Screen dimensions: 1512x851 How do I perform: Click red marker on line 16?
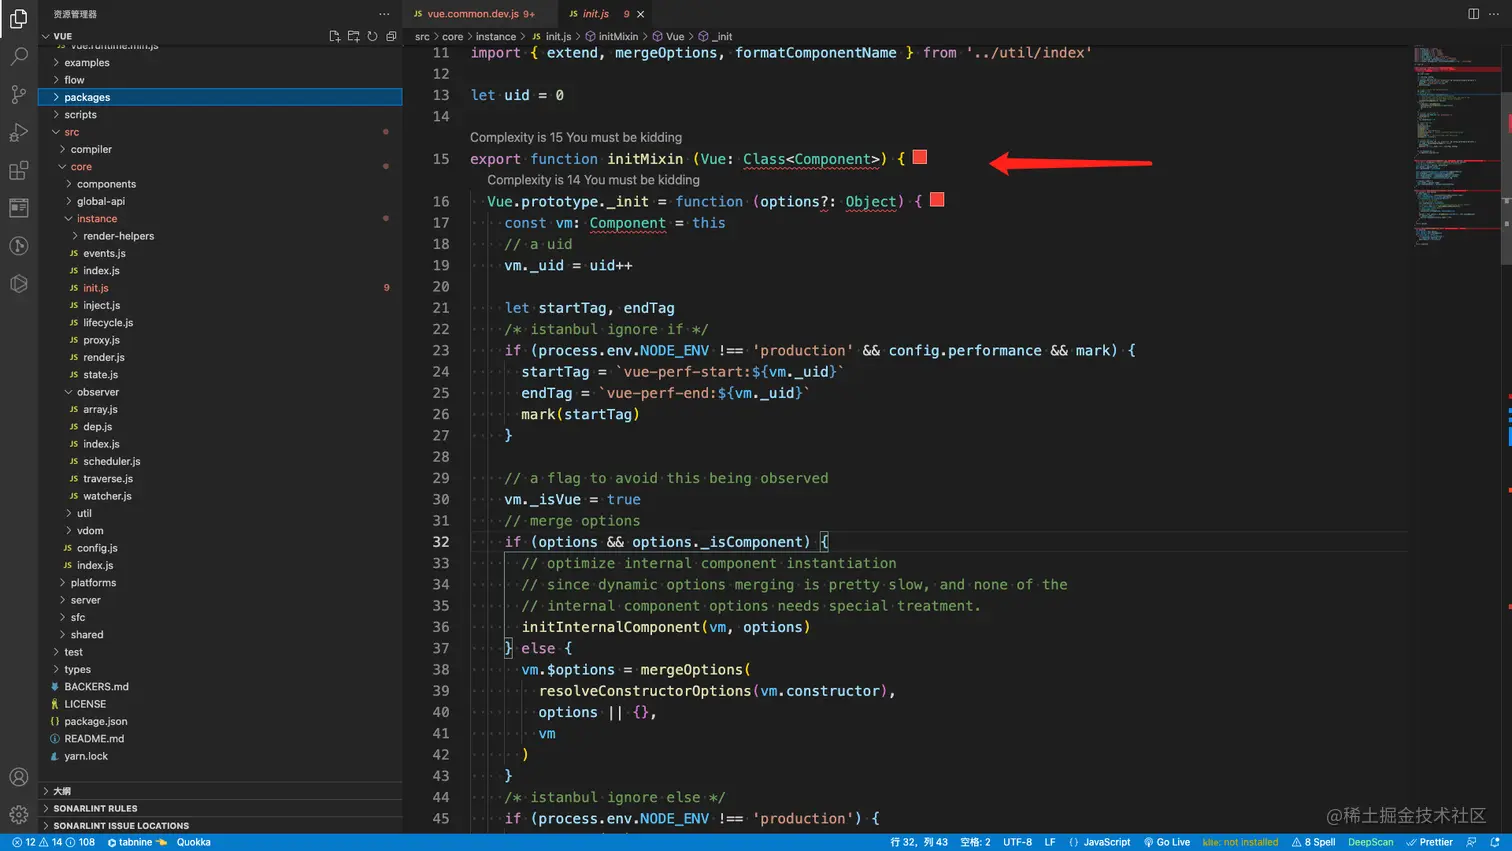[x=937, y=200]
